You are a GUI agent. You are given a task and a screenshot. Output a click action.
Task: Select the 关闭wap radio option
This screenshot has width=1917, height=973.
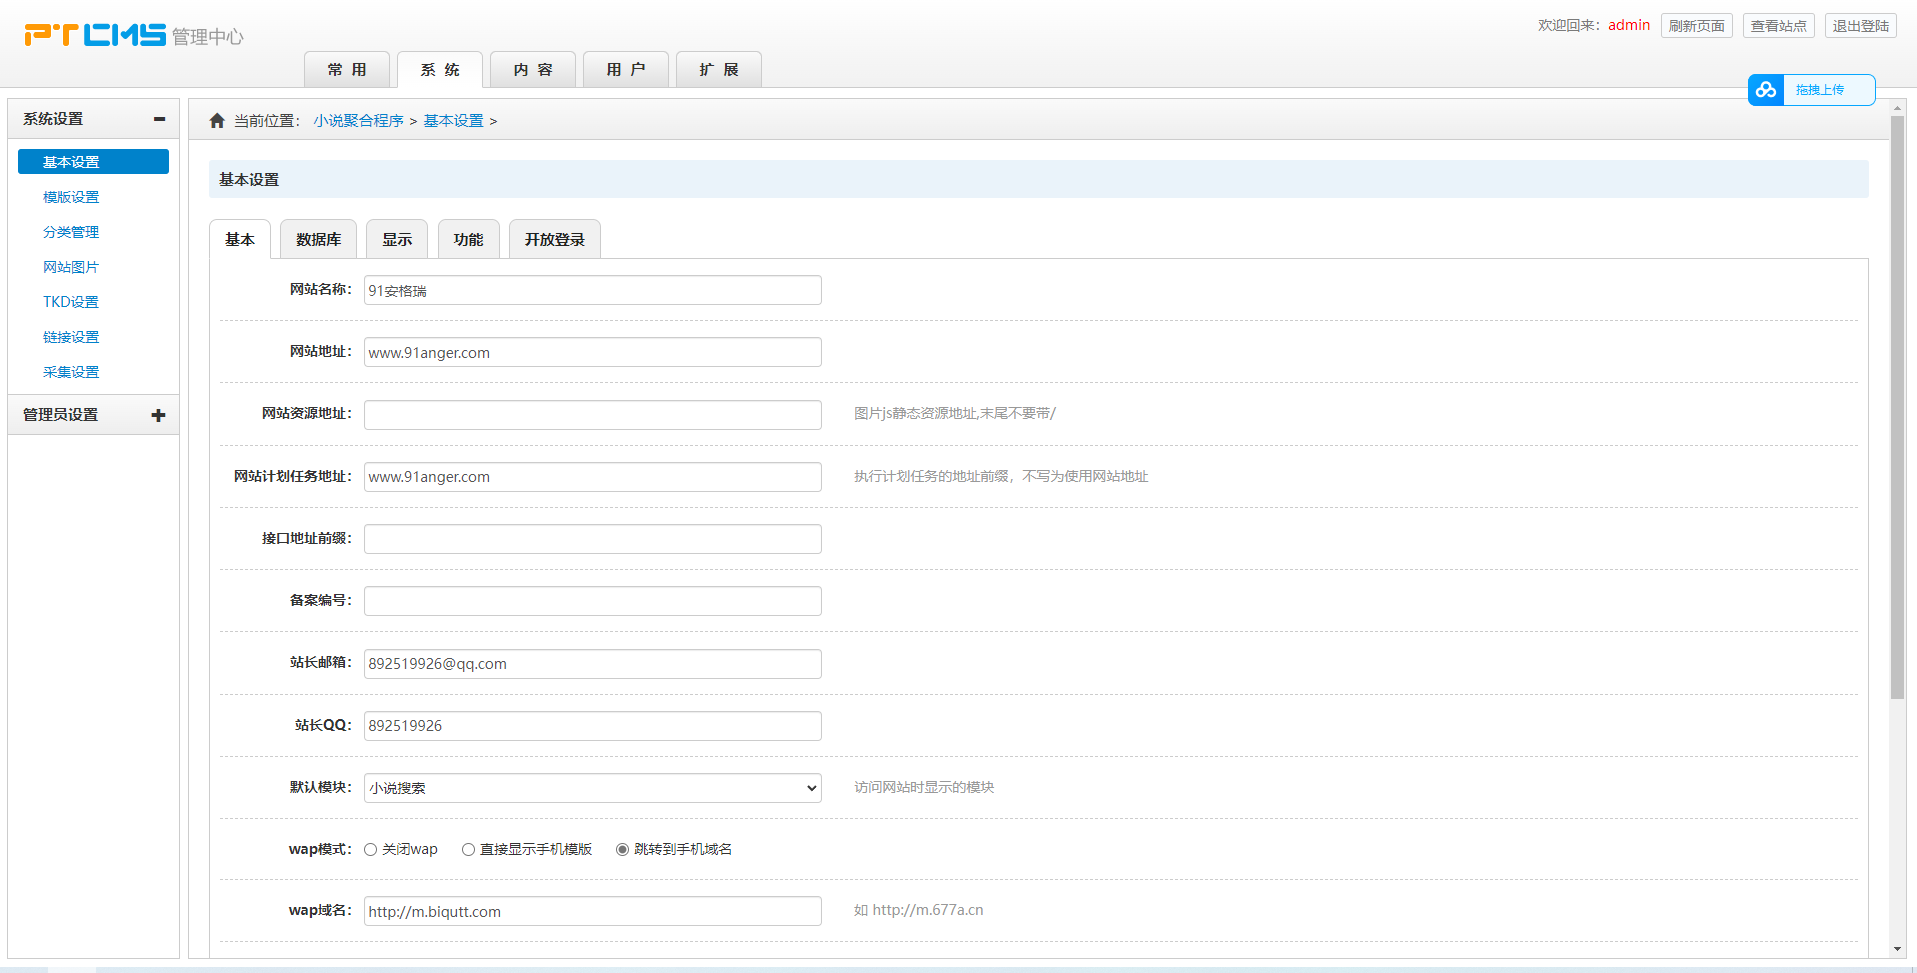(x=371, y=850)
